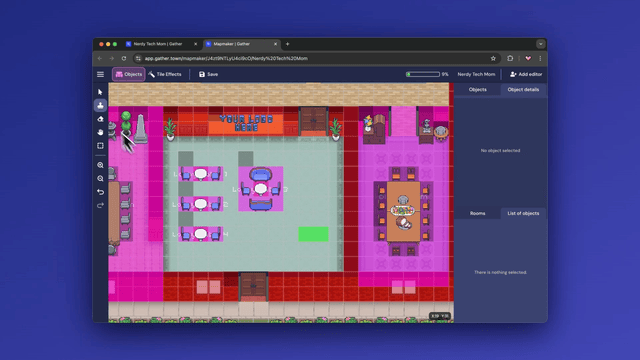View site information icon in address bar
The height and width of the screenshot is (360, 640).
point(138,58)
